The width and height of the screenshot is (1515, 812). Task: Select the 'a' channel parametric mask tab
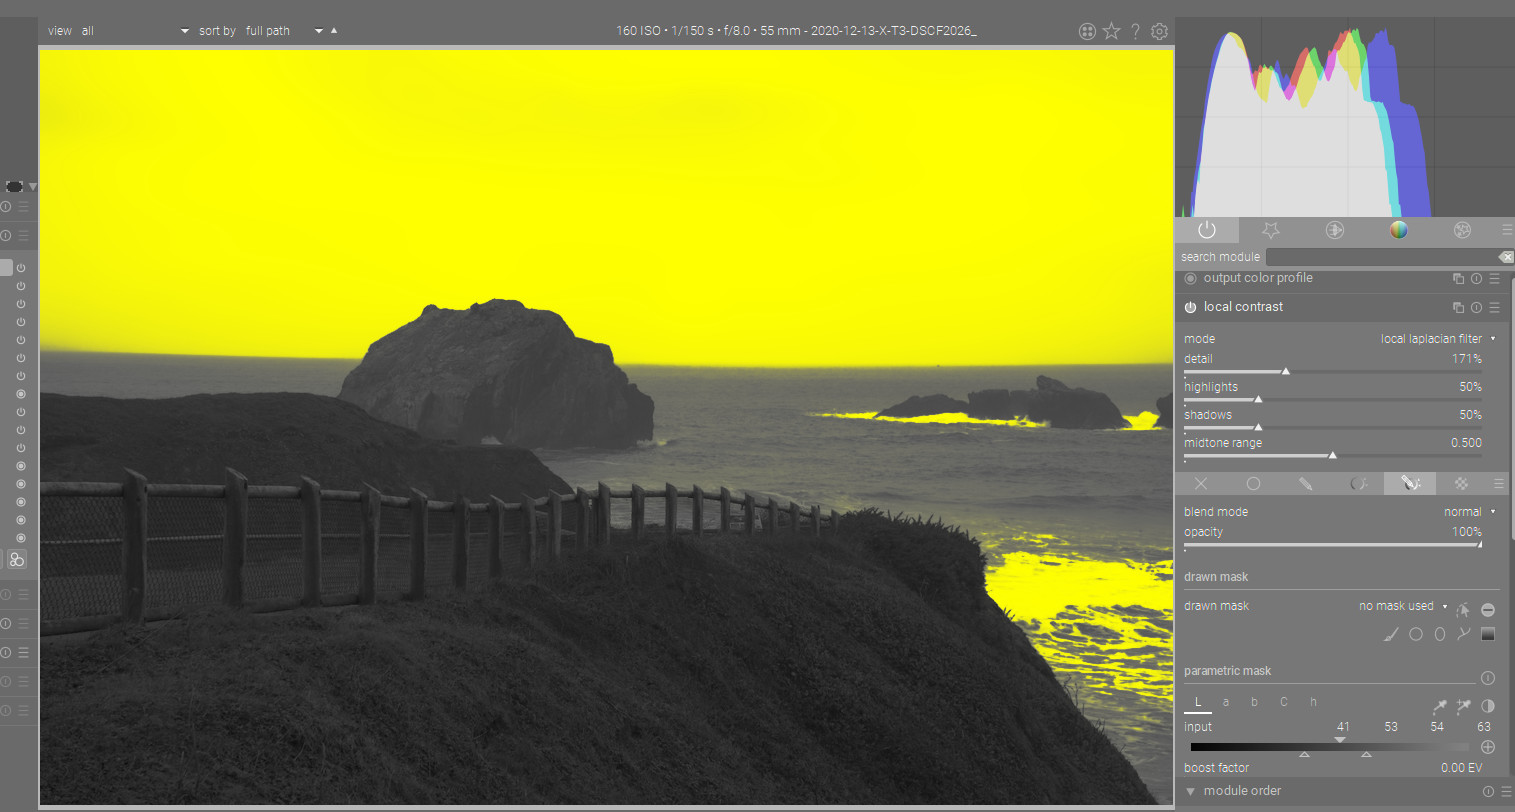click(1226, 702)
